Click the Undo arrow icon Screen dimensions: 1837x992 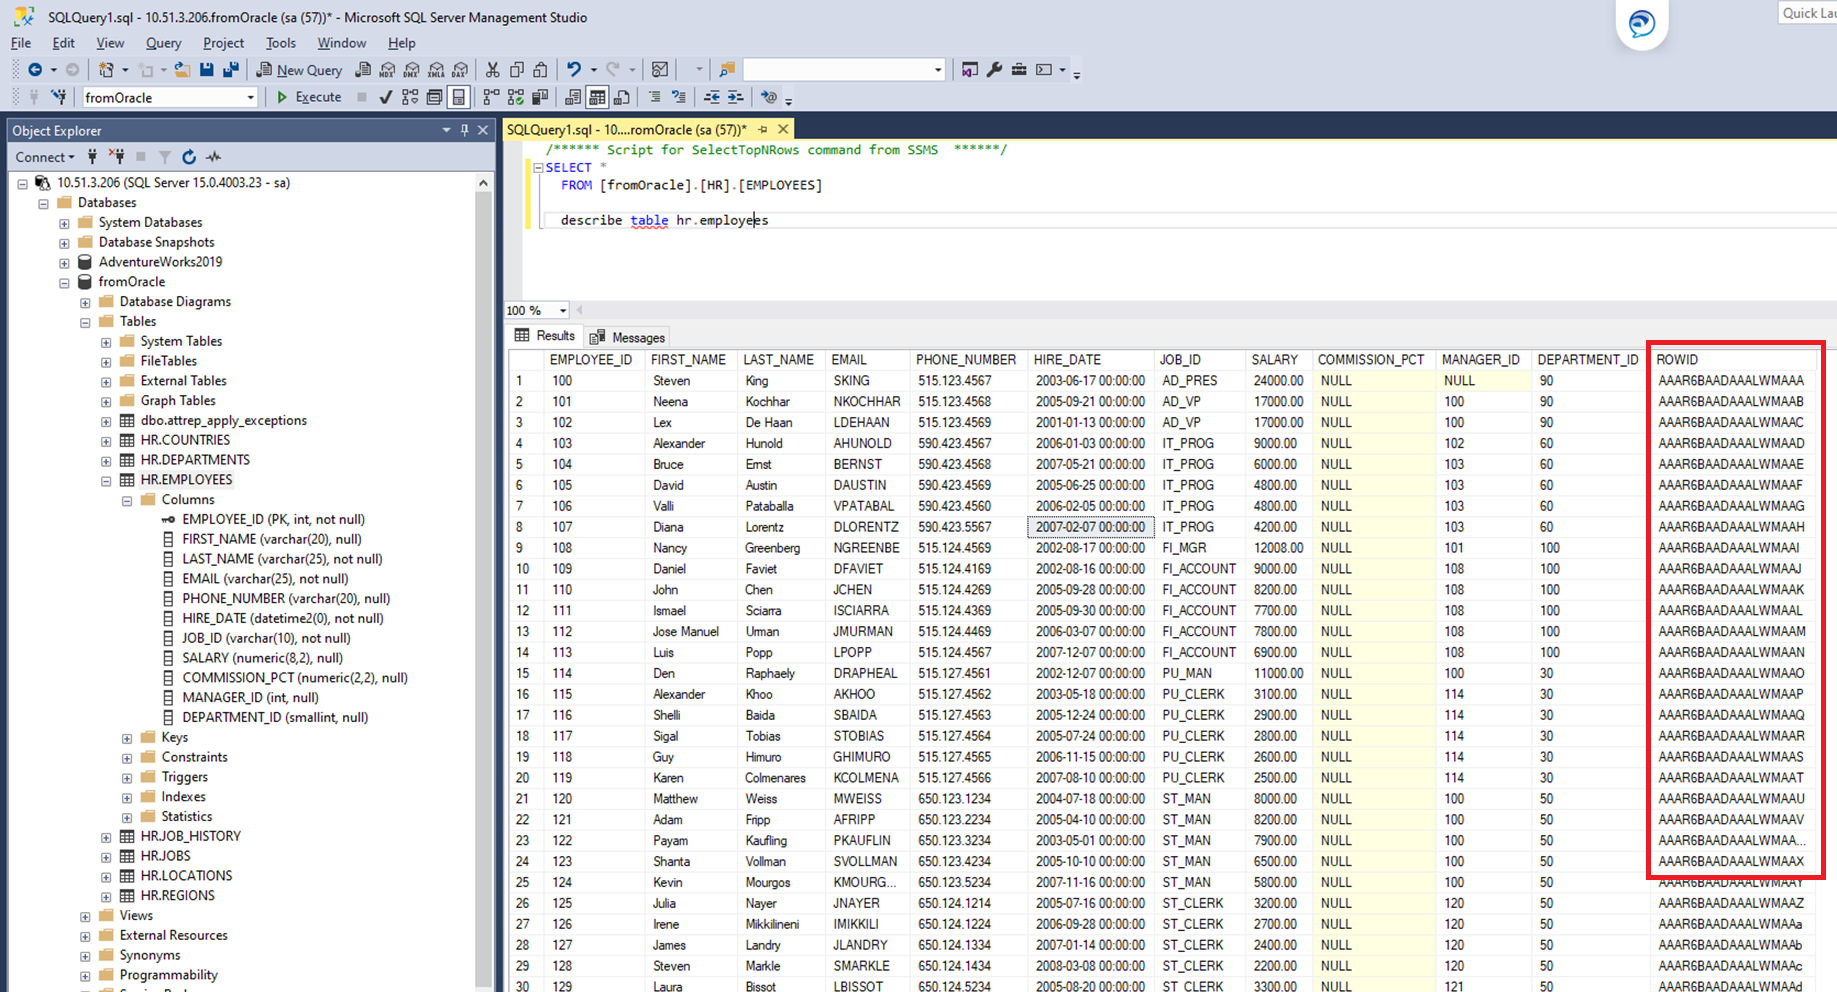coord(574,70)
